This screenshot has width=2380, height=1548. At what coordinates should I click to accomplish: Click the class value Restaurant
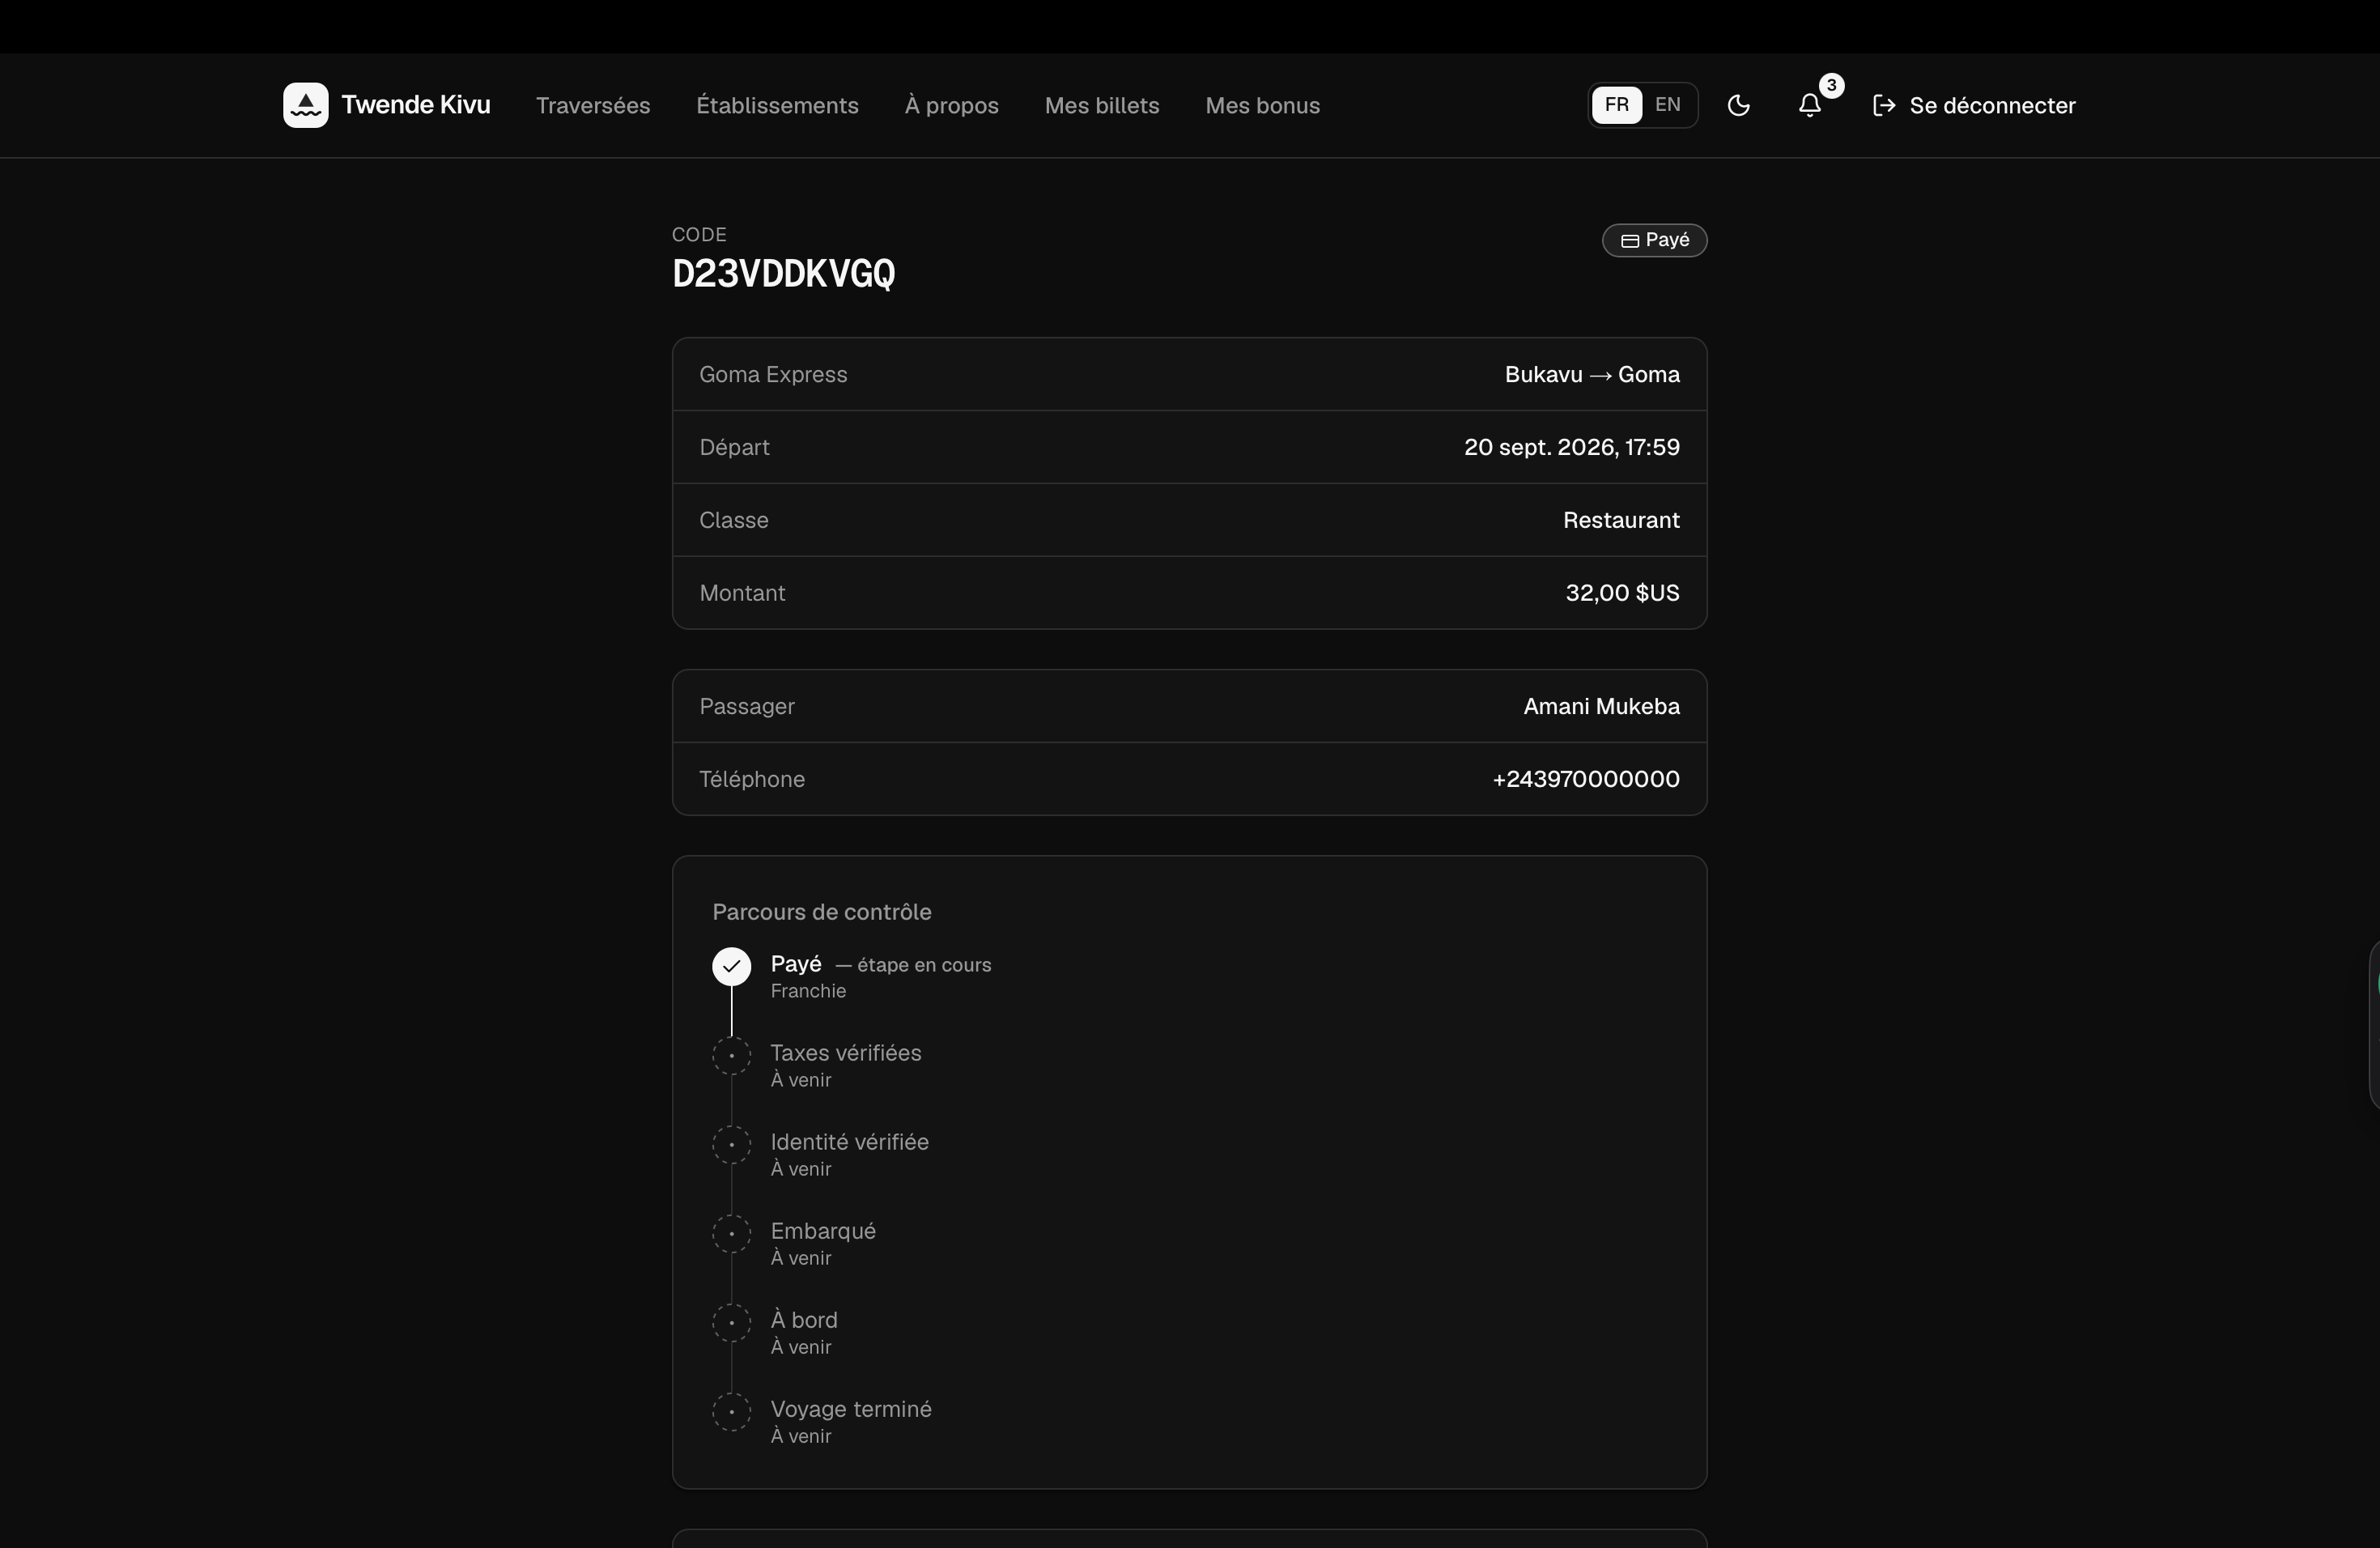[1621, 520]
